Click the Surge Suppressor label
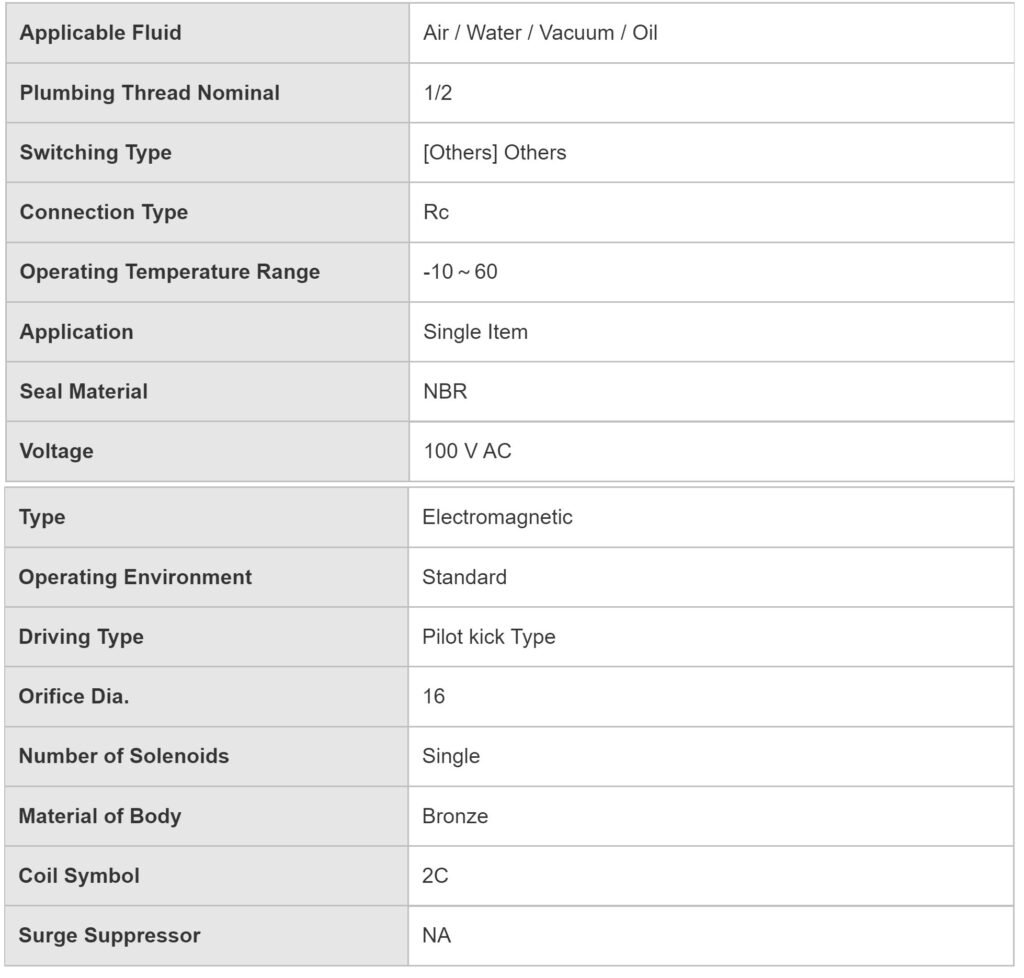1024x978 pixels. pos(109,936)
